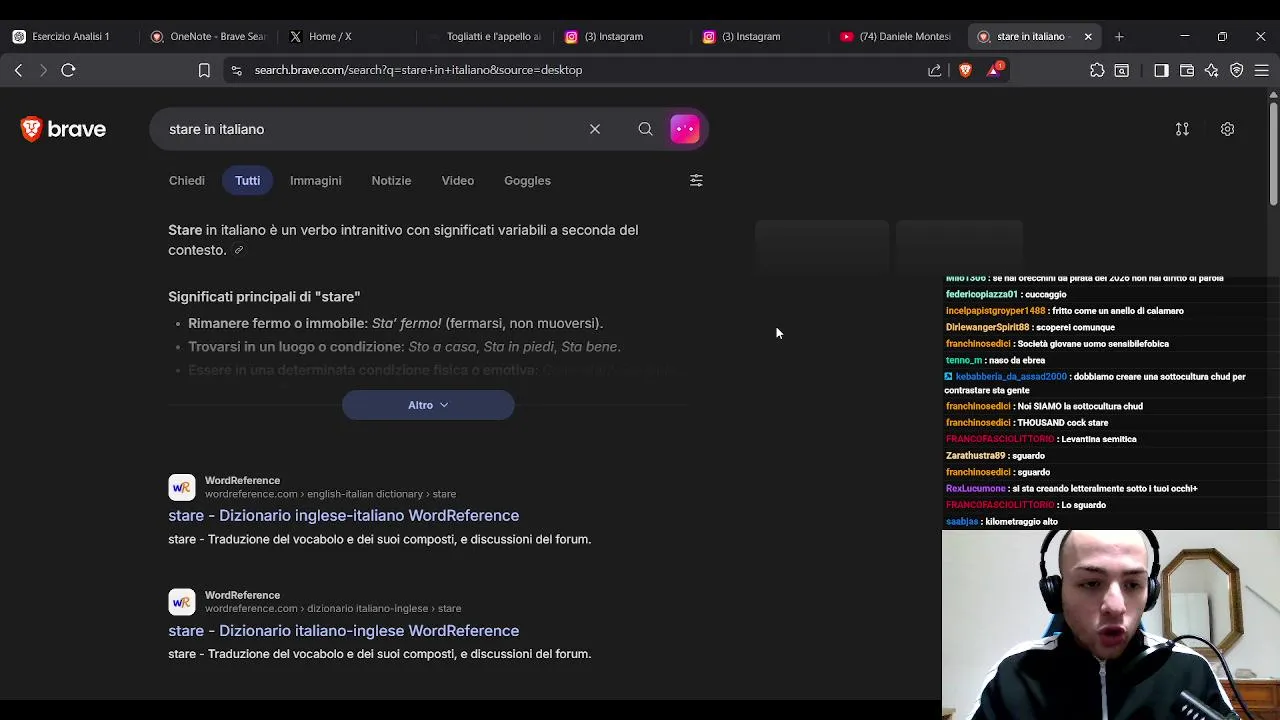Go back to the previous page
Image resolution: width=1280 pixels, height=720 pixels.
pos(18,70)
